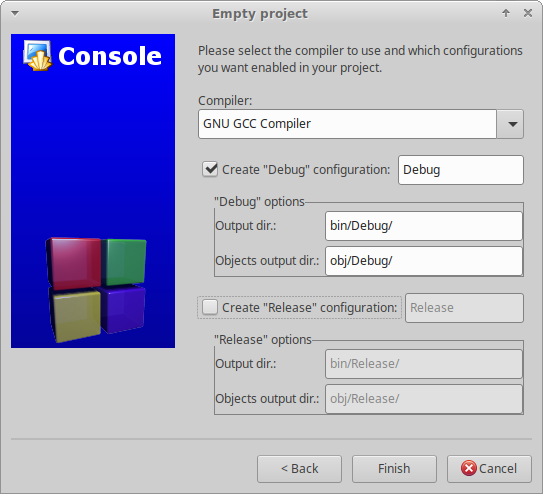The width and height of the screenshot is (543, 494).
Task: Click the obj/Release/ objects output field
Action: pos(424,399)
